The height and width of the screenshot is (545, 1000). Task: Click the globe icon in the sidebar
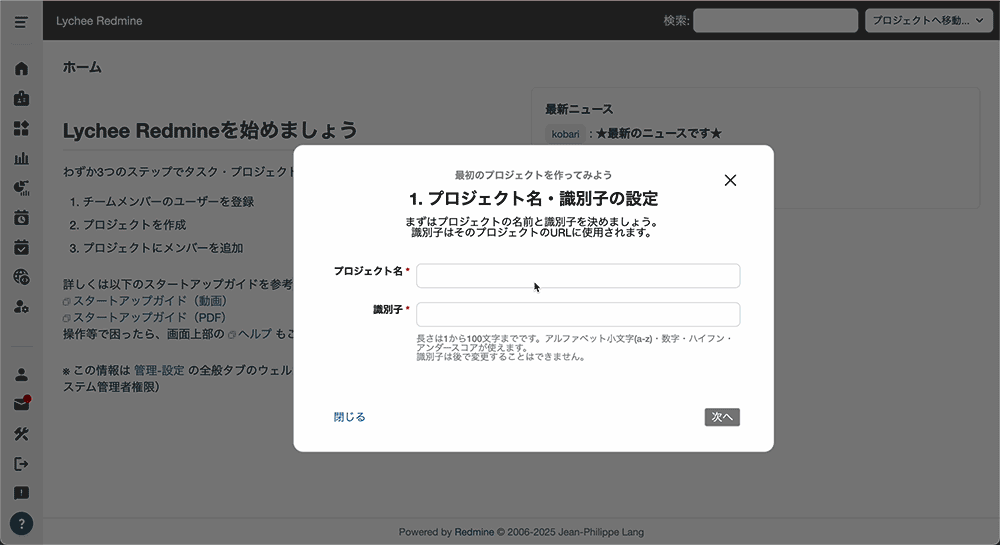pyautogui.click(x=21, y=277)
